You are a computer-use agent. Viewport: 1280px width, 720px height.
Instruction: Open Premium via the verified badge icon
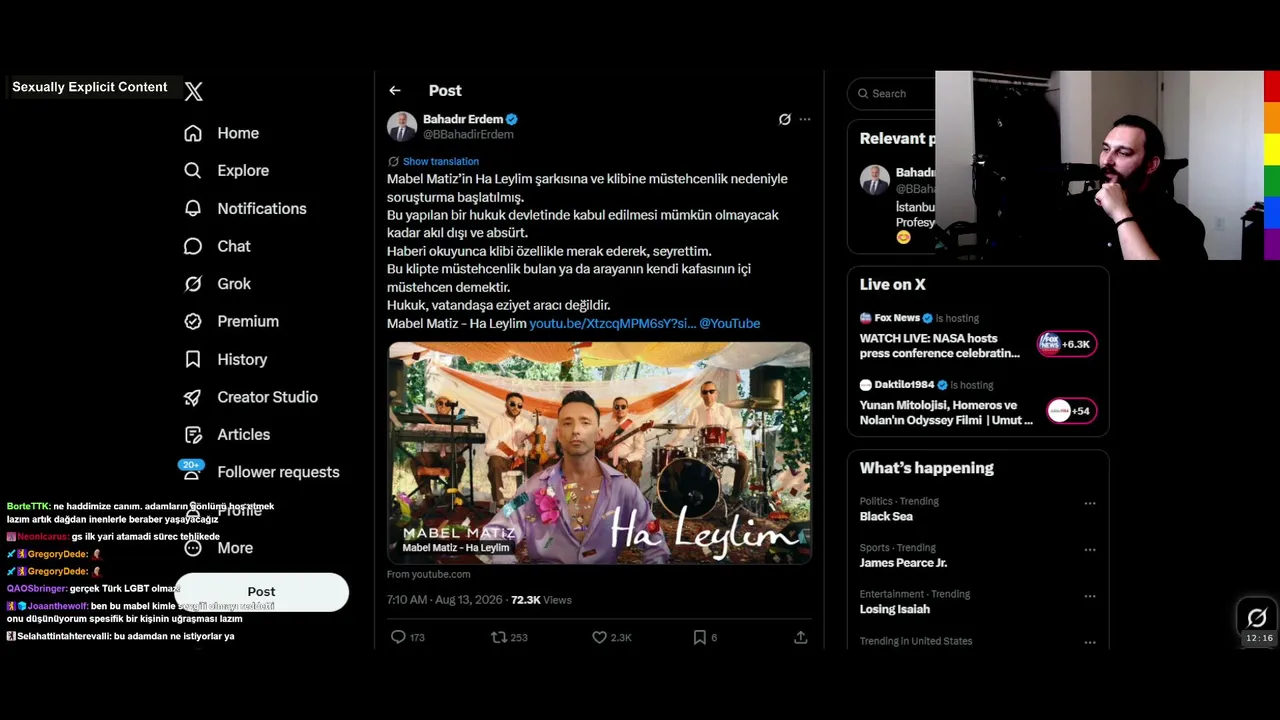[193, 321]
